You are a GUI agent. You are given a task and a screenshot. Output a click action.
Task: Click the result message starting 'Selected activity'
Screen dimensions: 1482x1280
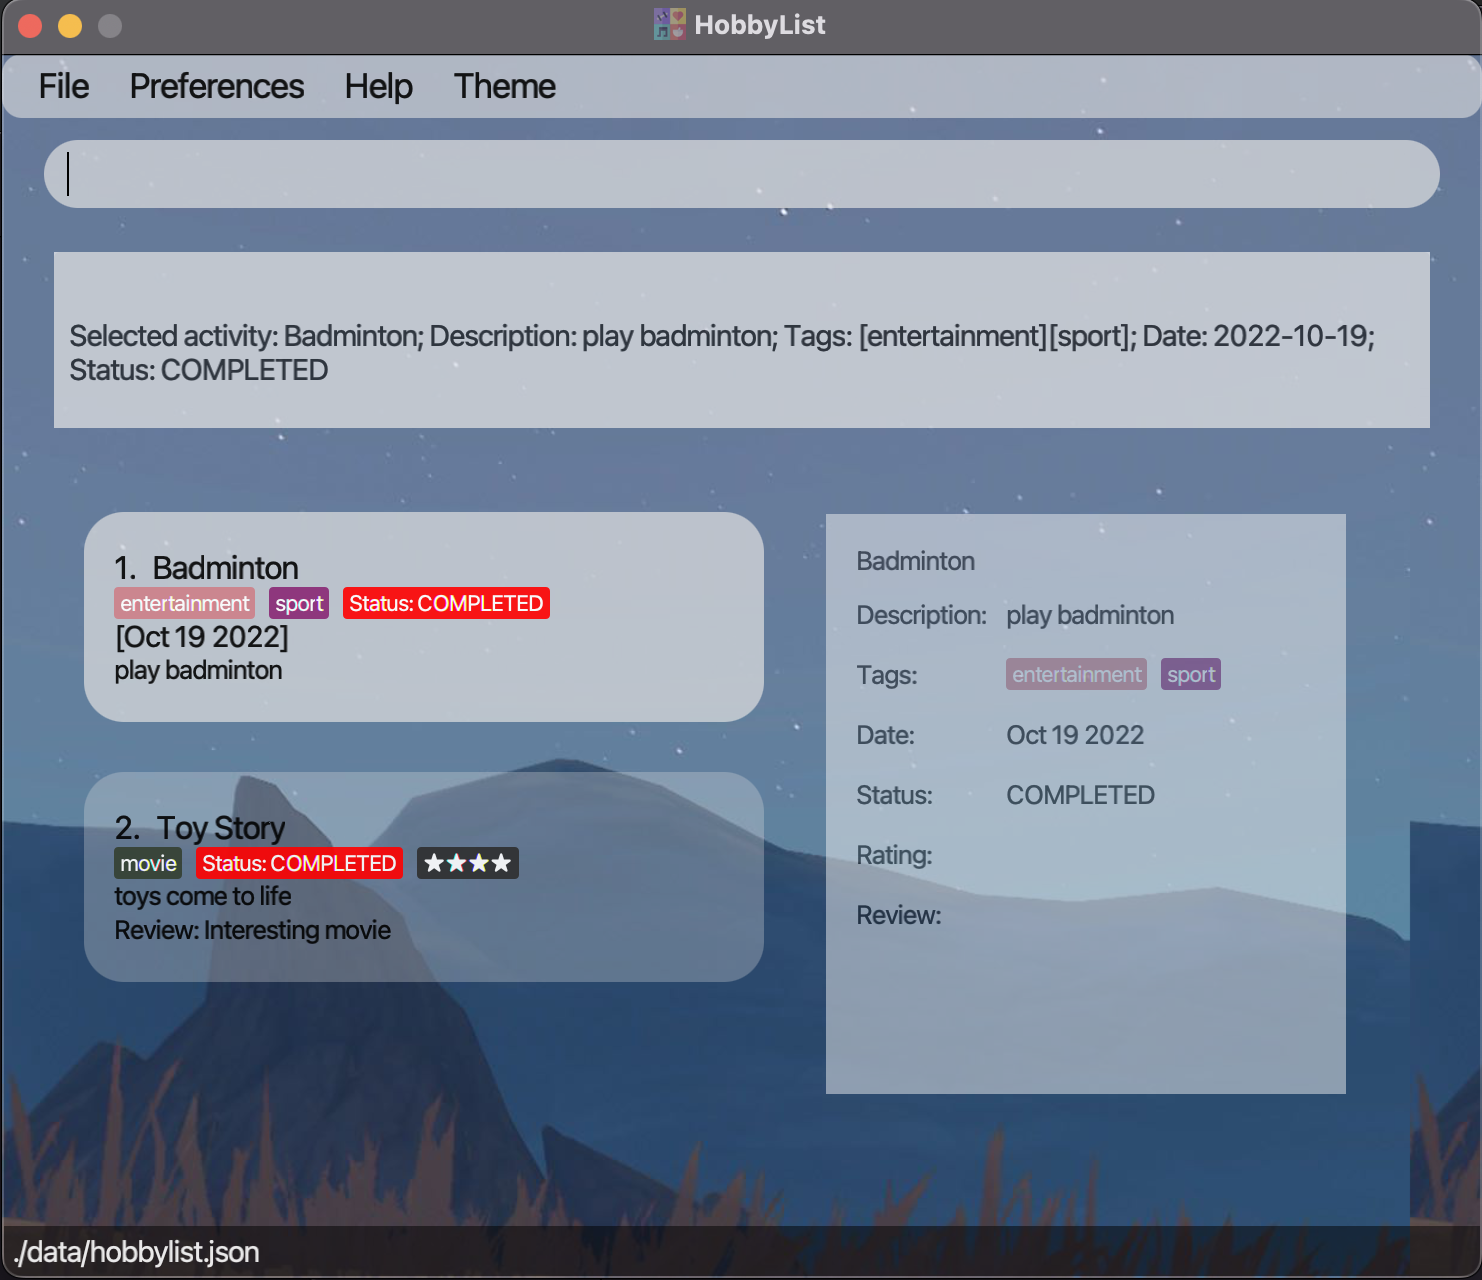[x=722, y=353]
